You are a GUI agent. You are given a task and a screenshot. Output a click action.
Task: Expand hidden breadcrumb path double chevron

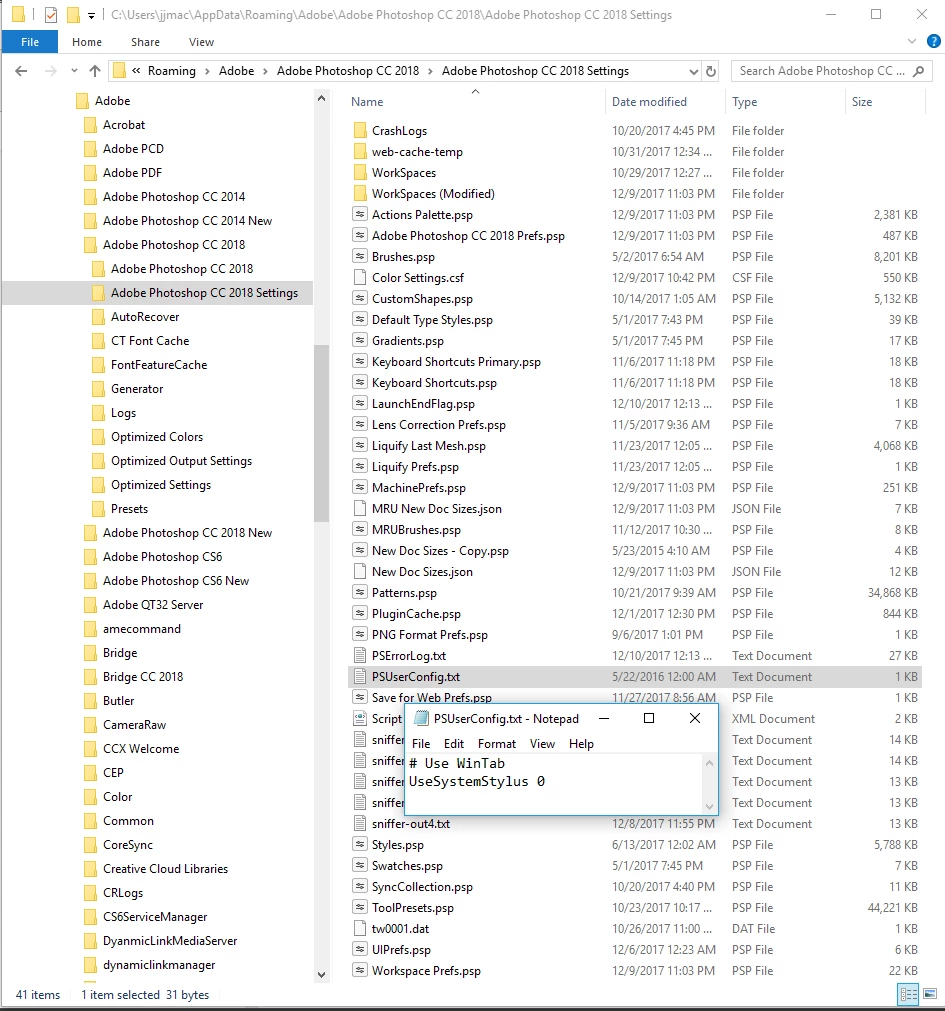(136, 71)
